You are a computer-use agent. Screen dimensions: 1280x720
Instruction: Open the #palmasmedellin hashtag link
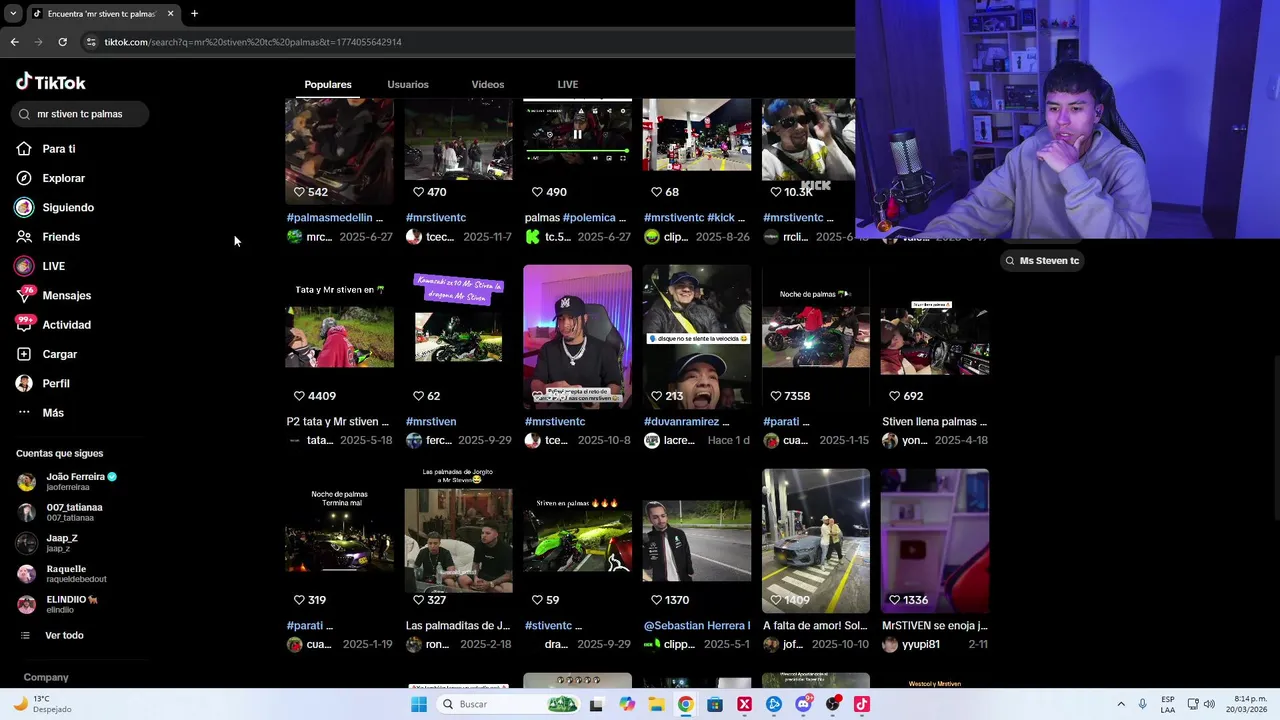pos(329,217)
